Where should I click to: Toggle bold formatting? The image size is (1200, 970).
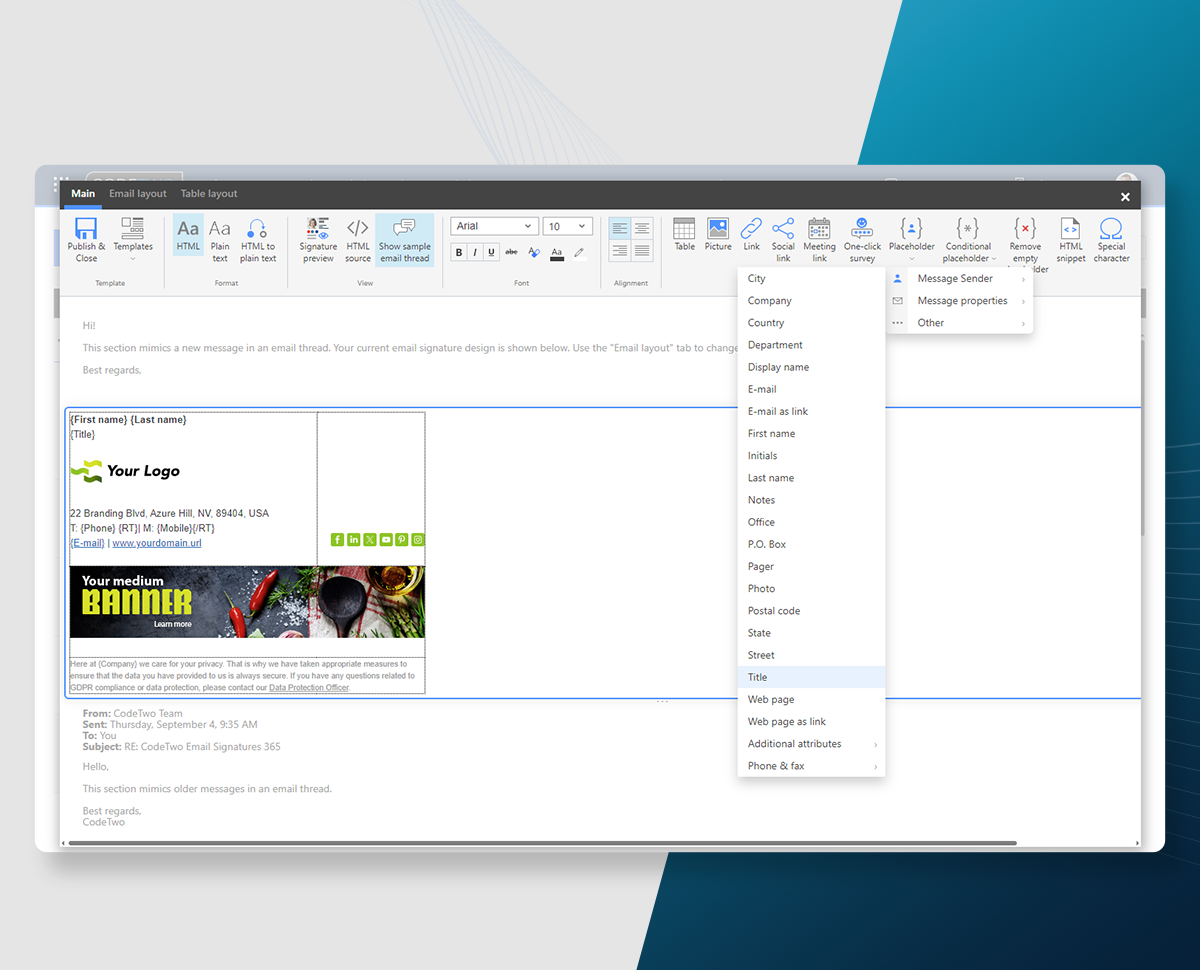[459, 252]
